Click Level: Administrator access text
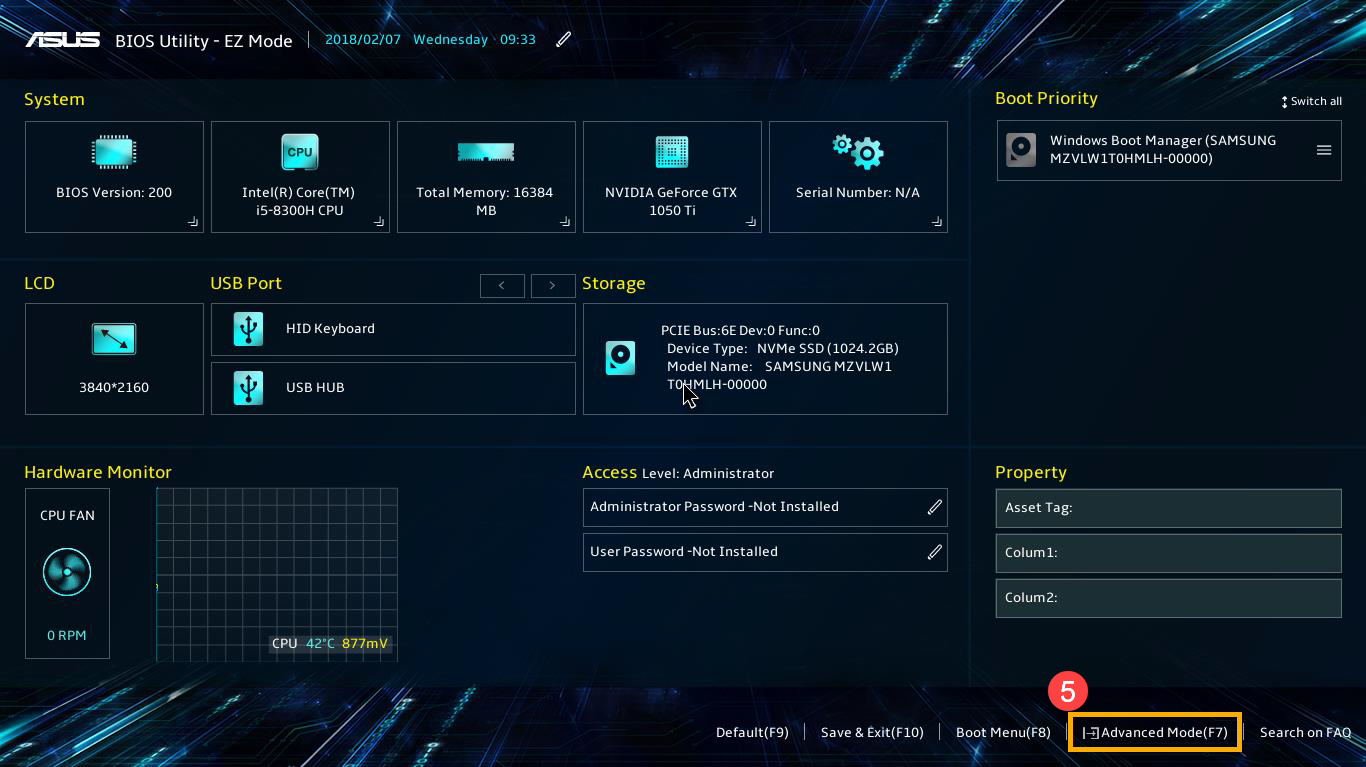Screen dimensions: 1366x767 [708, 473]
